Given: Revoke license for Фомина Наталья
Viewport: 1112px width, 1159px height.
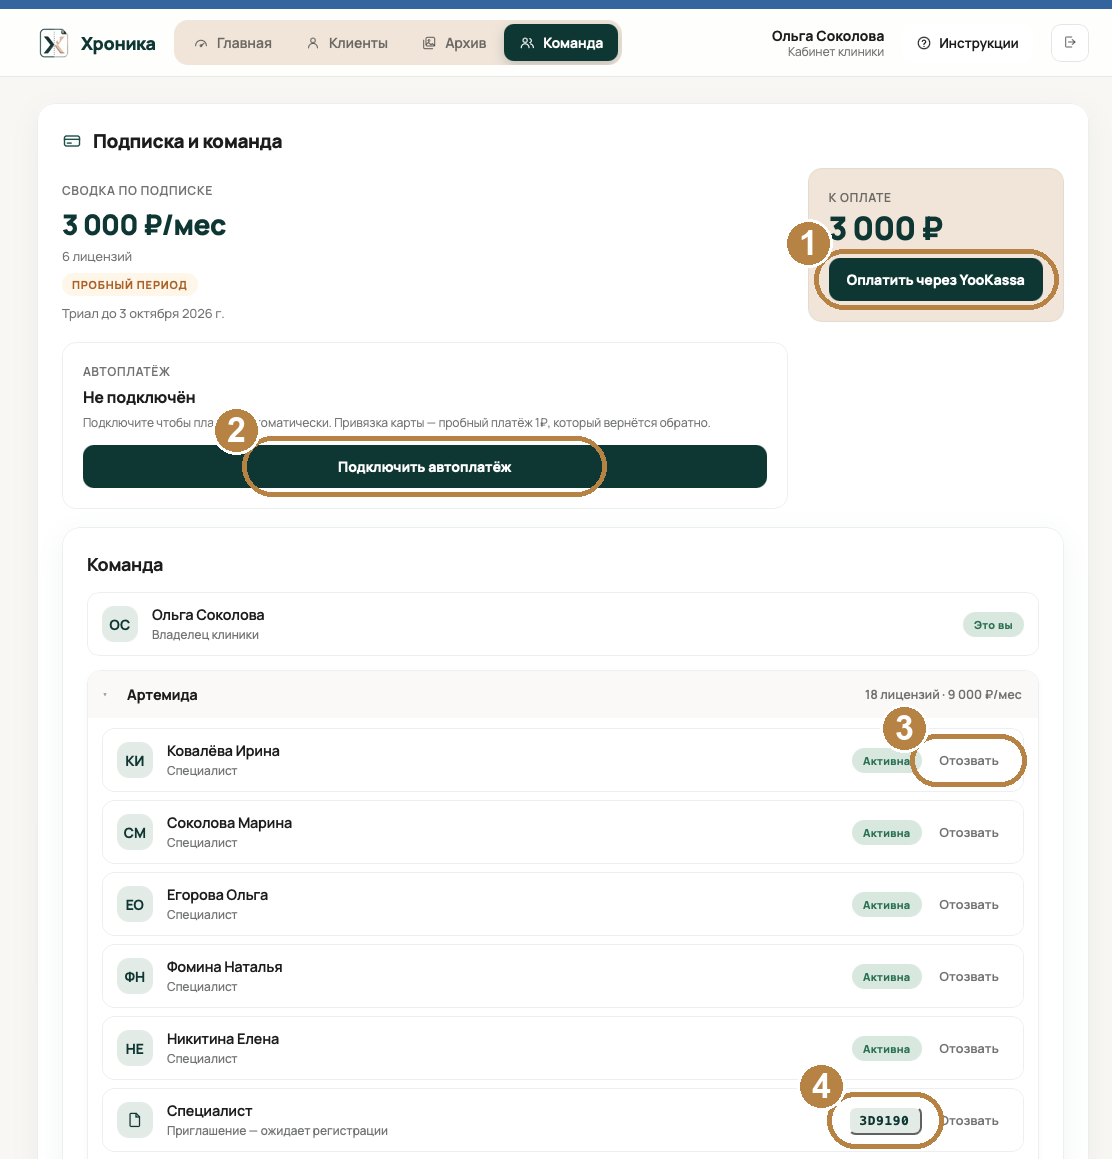Looking at the screenshot, I should [x=969, y=976].
